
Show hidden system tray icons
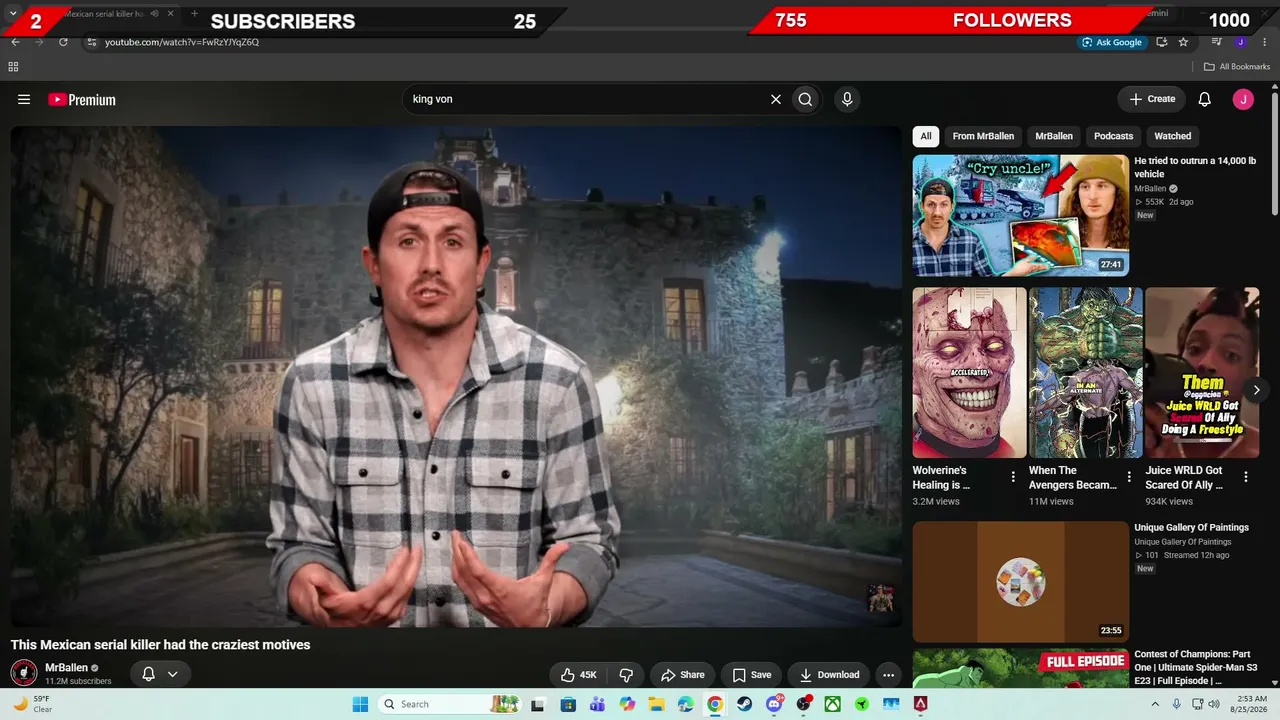pyautogui.click(x=1156, y=704)
